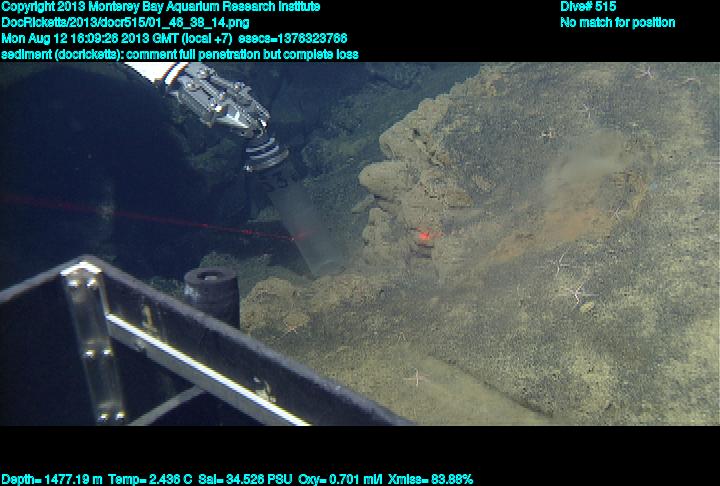Click the red laser dot on the rock
Screen dimensions: 720x486
click(x=425, y=236)
